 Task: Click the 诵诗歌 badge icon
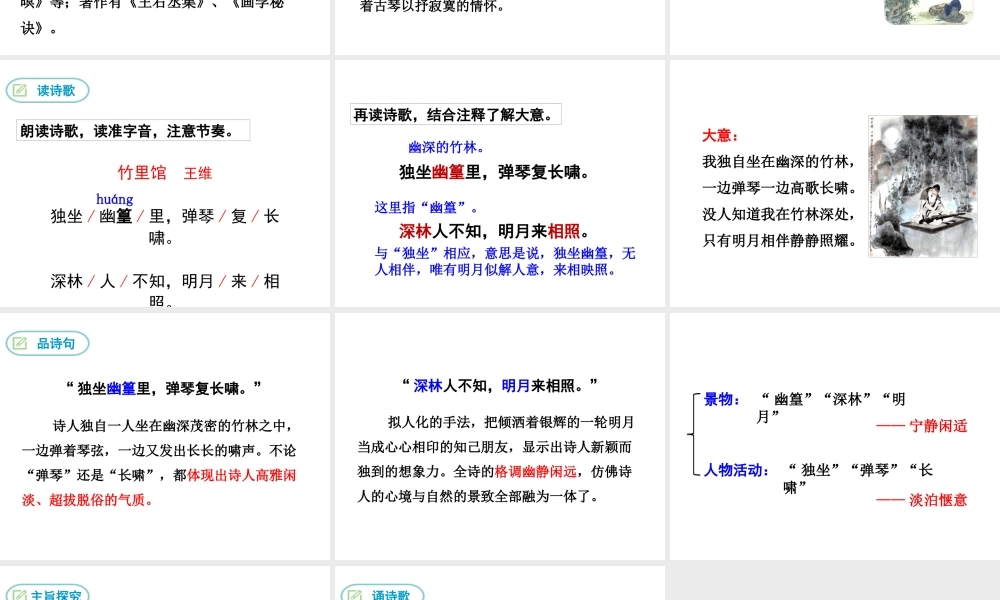[355, 596]
